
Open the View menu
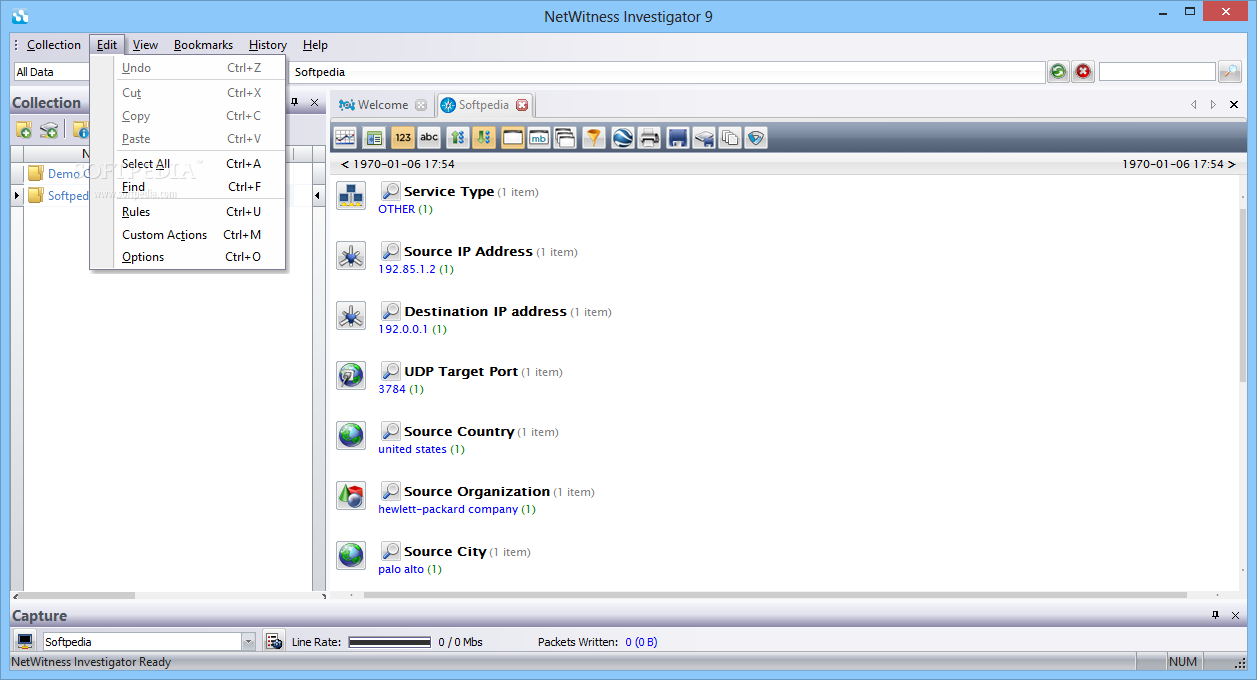145,45
